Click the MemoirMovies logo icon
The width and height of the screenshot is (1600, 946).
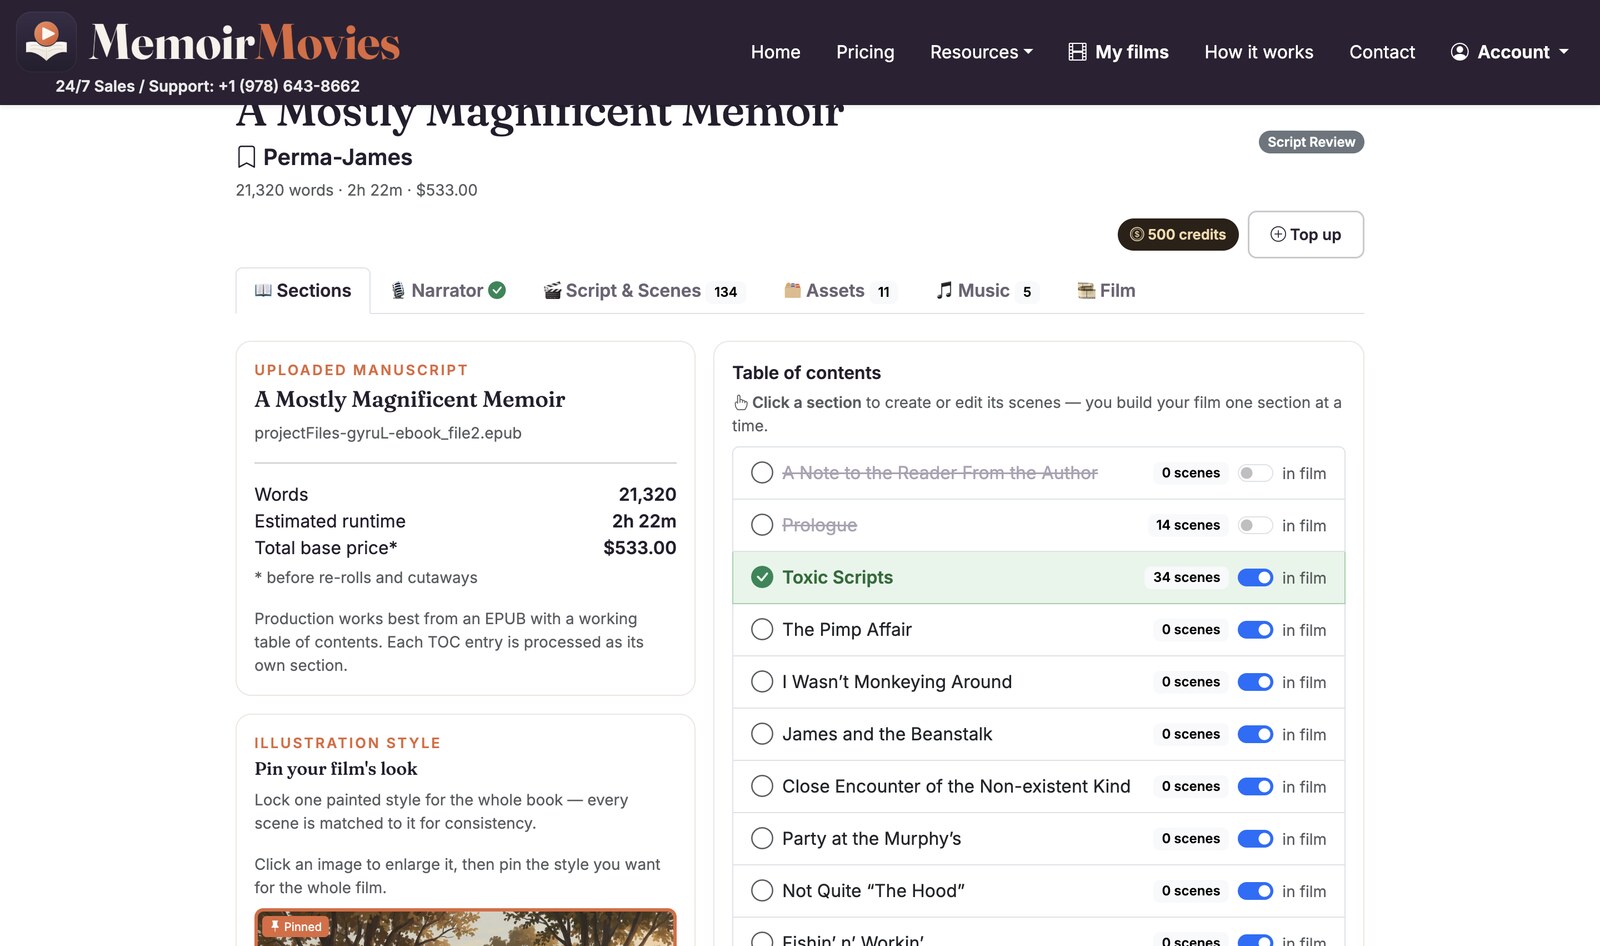[x=46, y=41]
